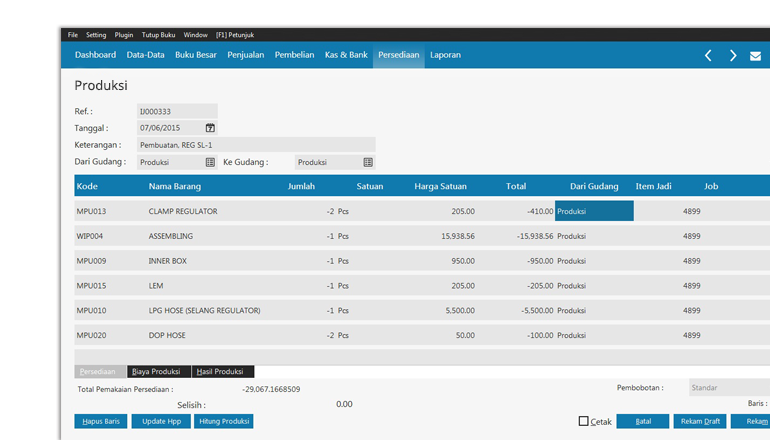This screenshot has width=770, height=440.
Task: Tick the Cetak checkbox
Action: (583, 421)
